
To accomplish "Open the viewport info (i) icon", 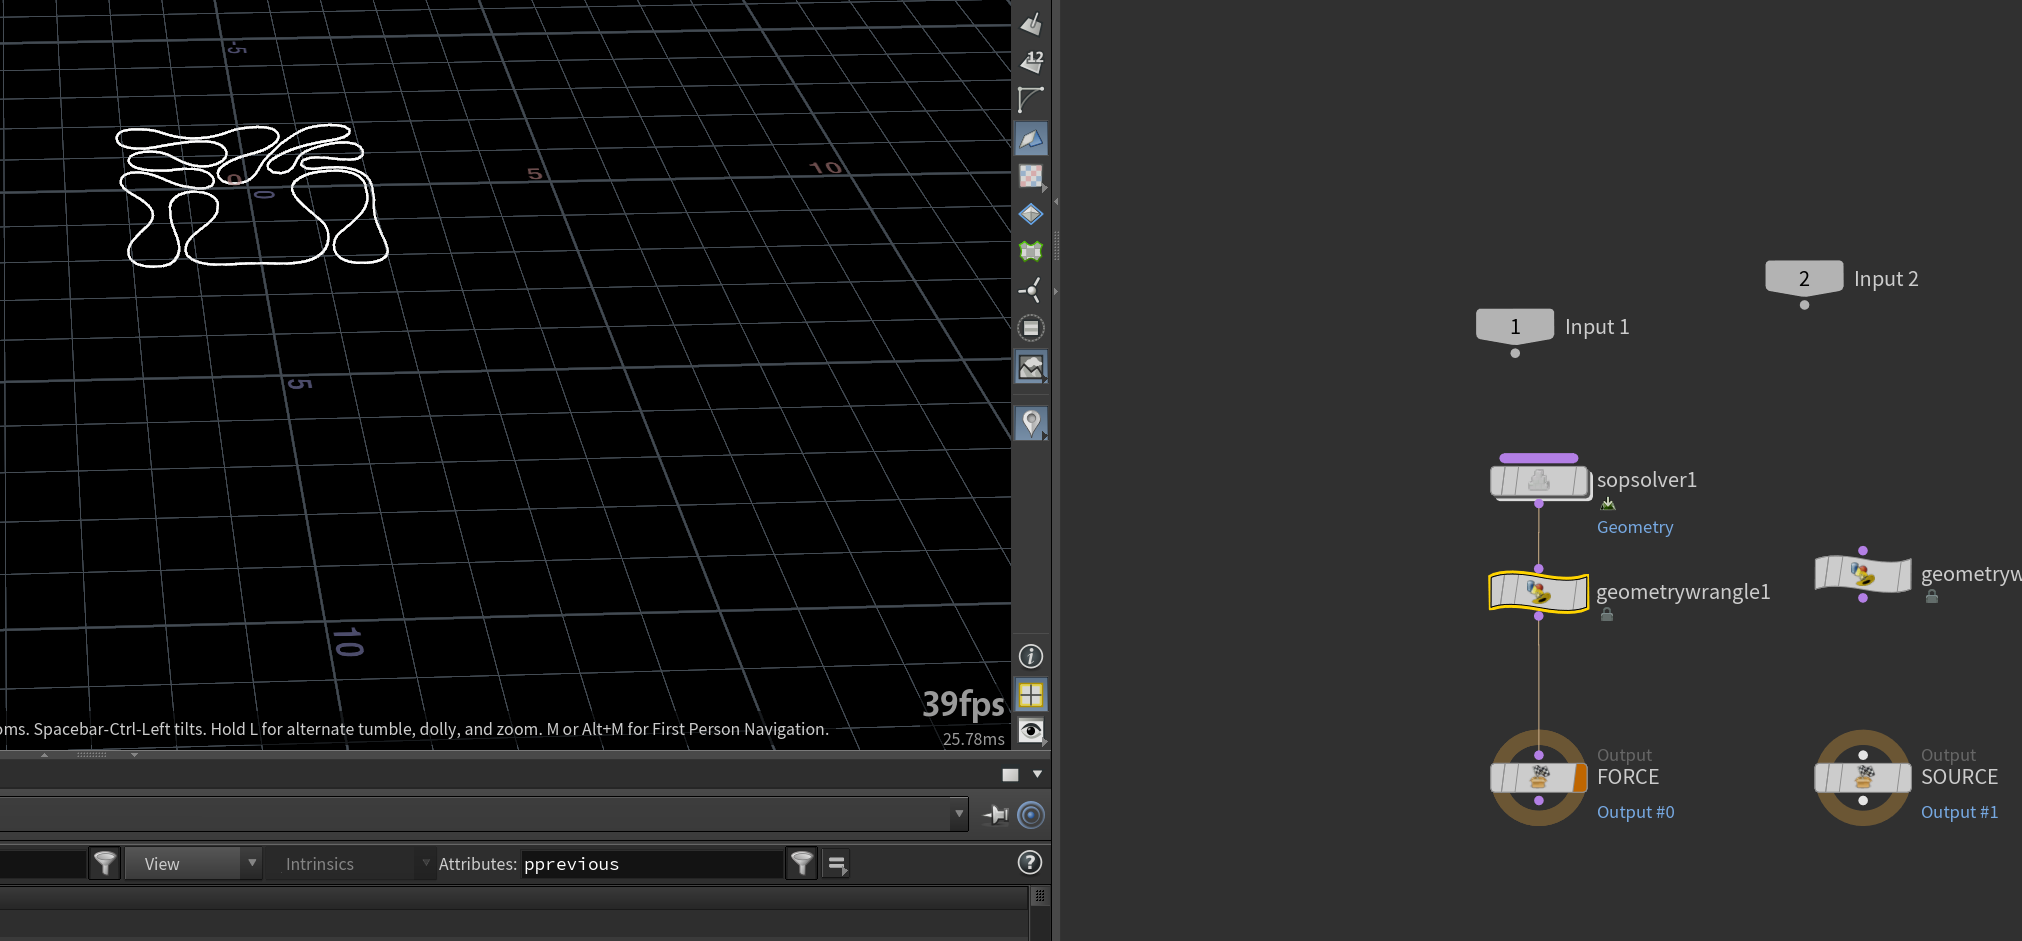I will coord(1031,656).
